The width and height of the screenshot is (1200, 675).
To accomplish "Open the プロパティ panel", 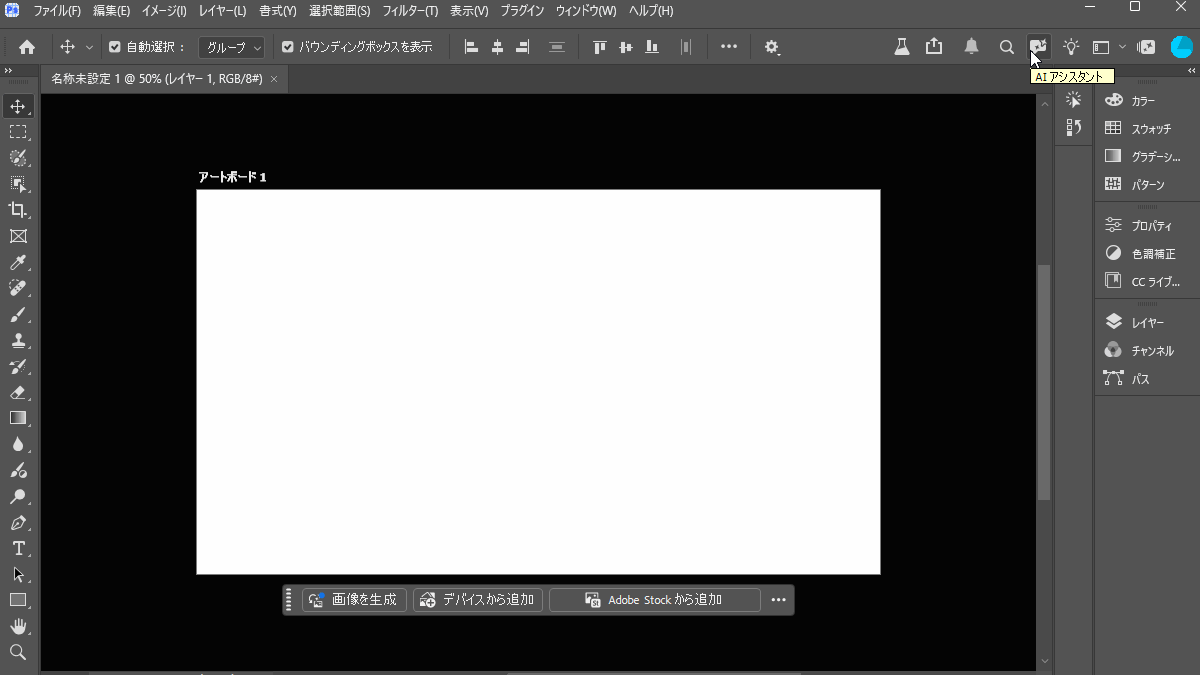I will pyautogui.click(x=1144, y=226).
